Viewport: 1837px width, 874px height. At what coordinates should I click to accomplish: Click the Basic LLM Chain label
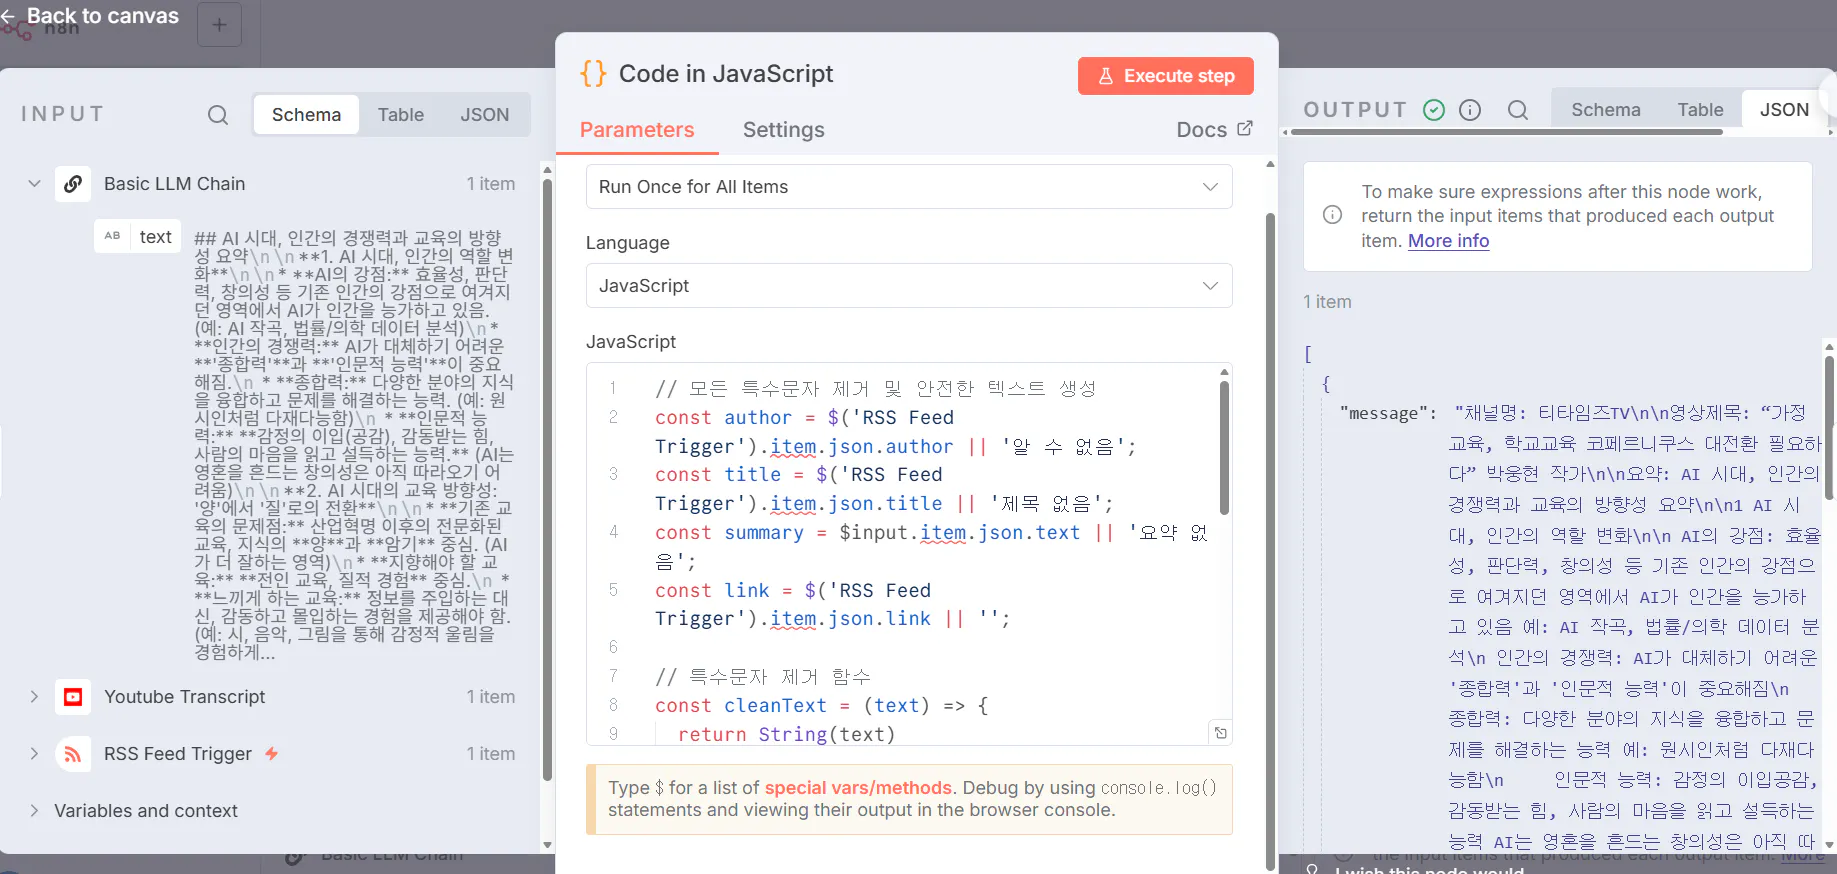[175, 184]
